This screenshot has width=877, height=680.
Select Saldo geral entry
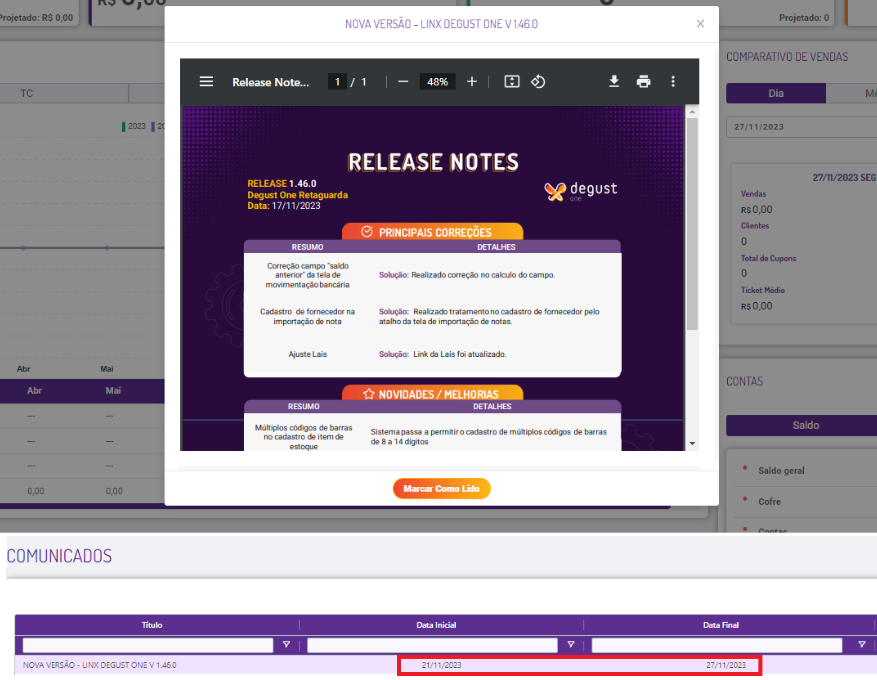781,470
